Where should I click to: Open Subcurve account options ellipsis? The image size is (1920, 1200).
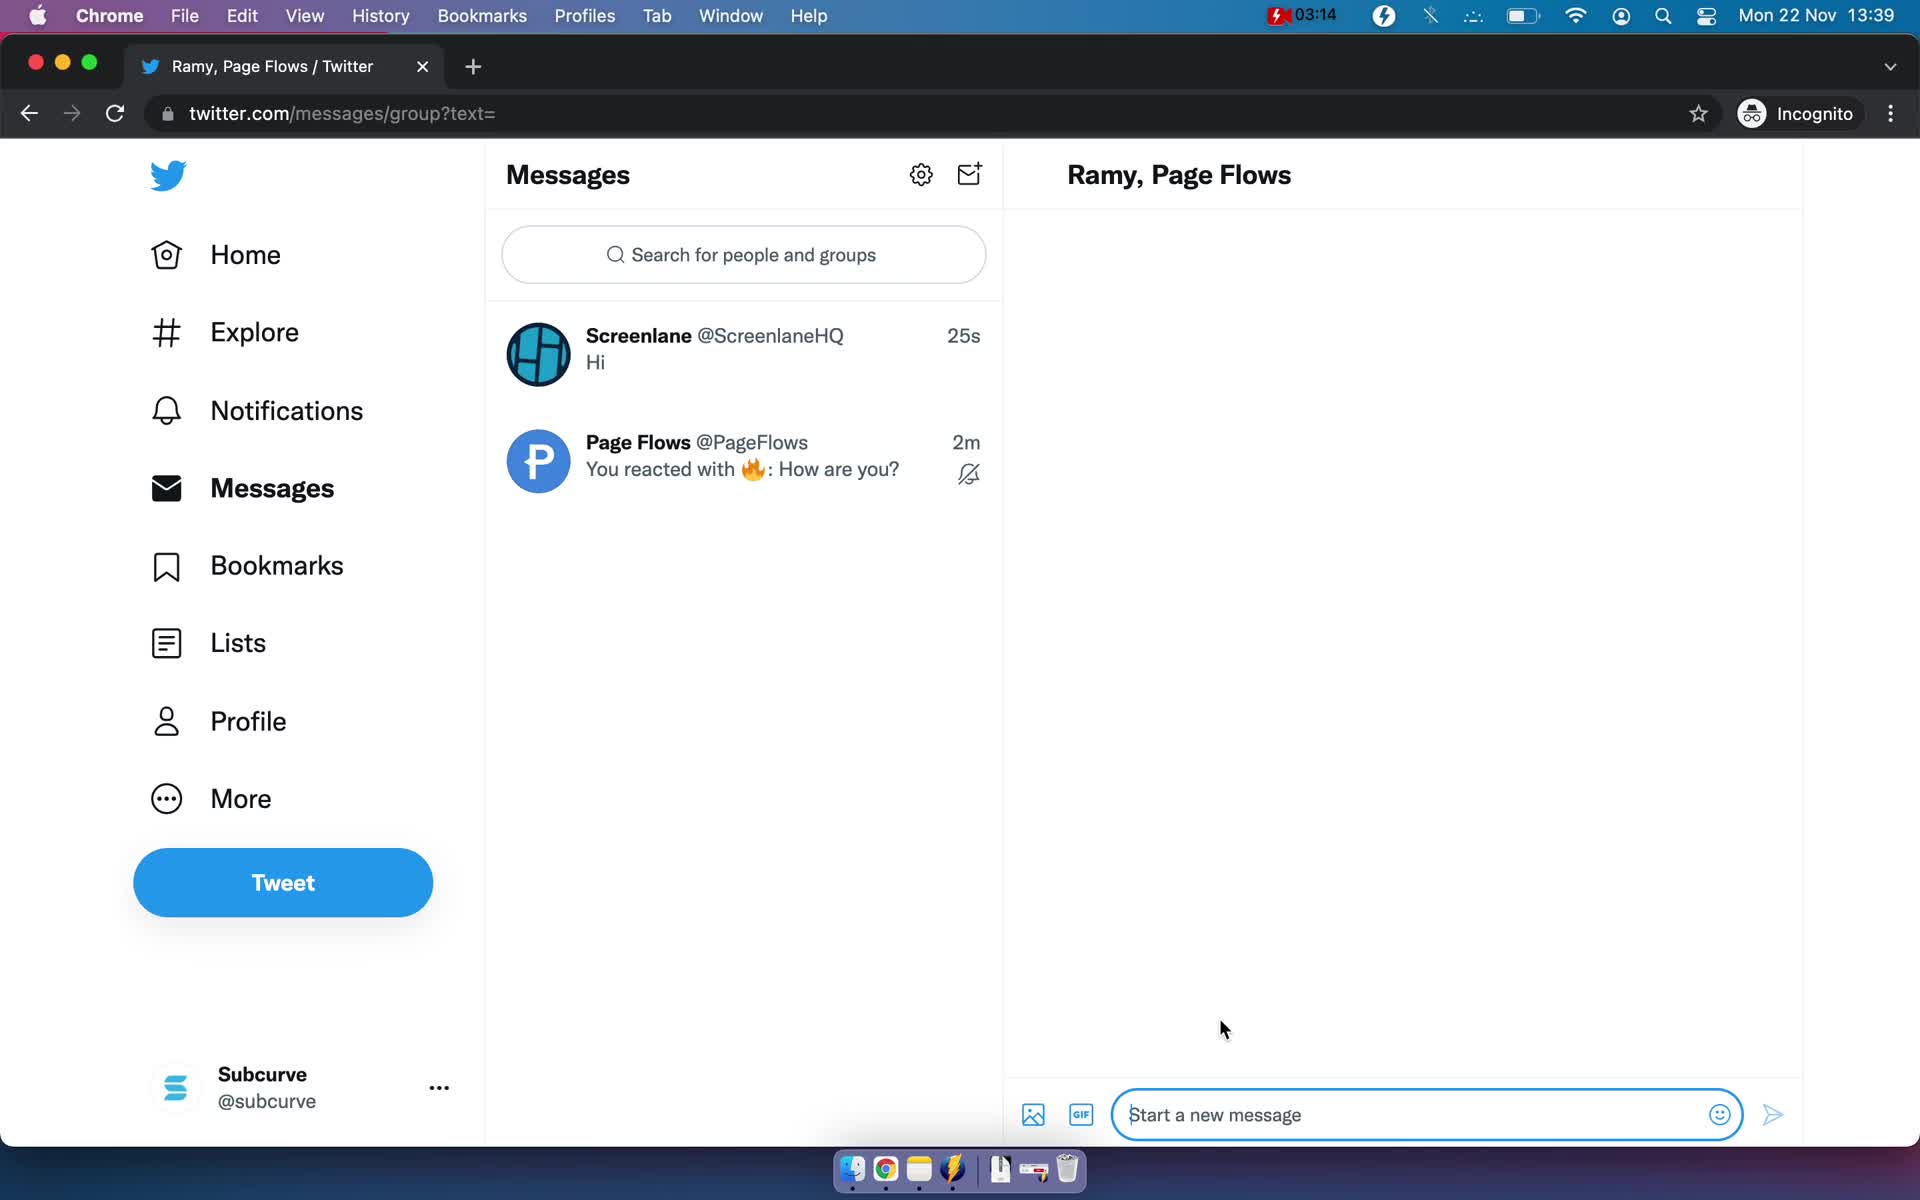pos(439,1088)
